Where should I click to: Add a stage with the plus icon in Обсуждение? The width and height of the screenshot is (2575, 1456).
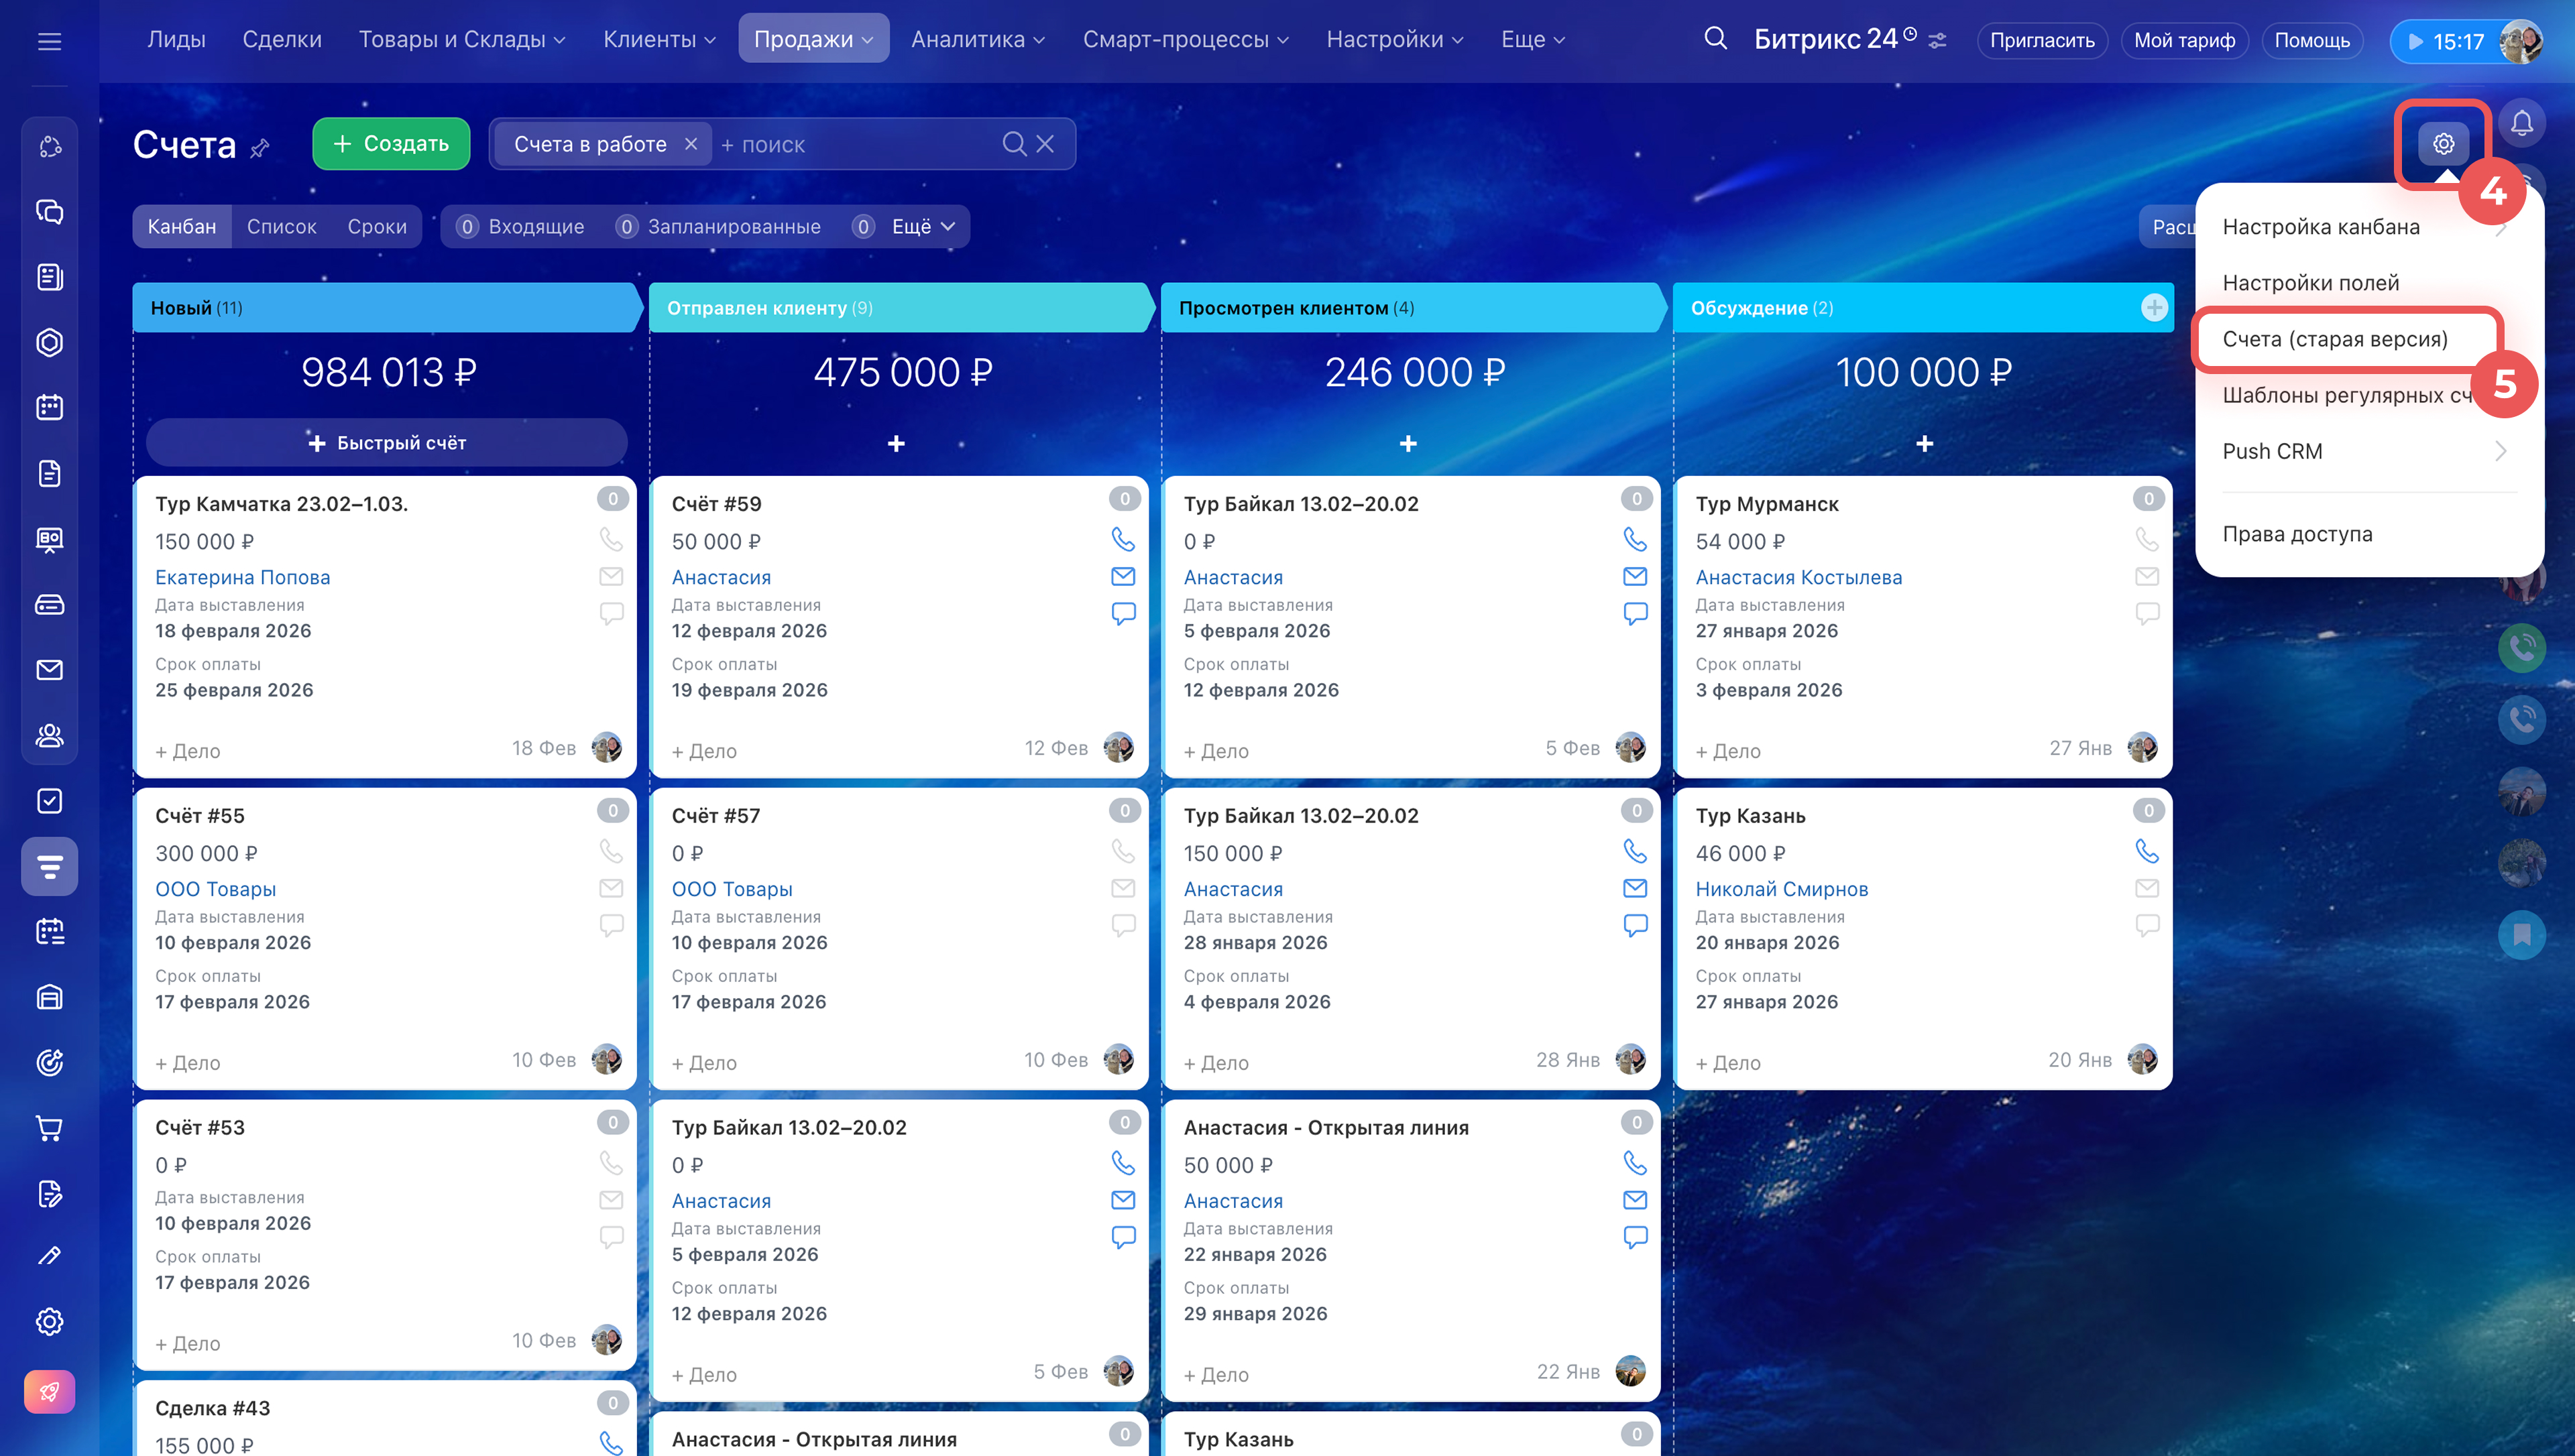tap(2154, 308)
